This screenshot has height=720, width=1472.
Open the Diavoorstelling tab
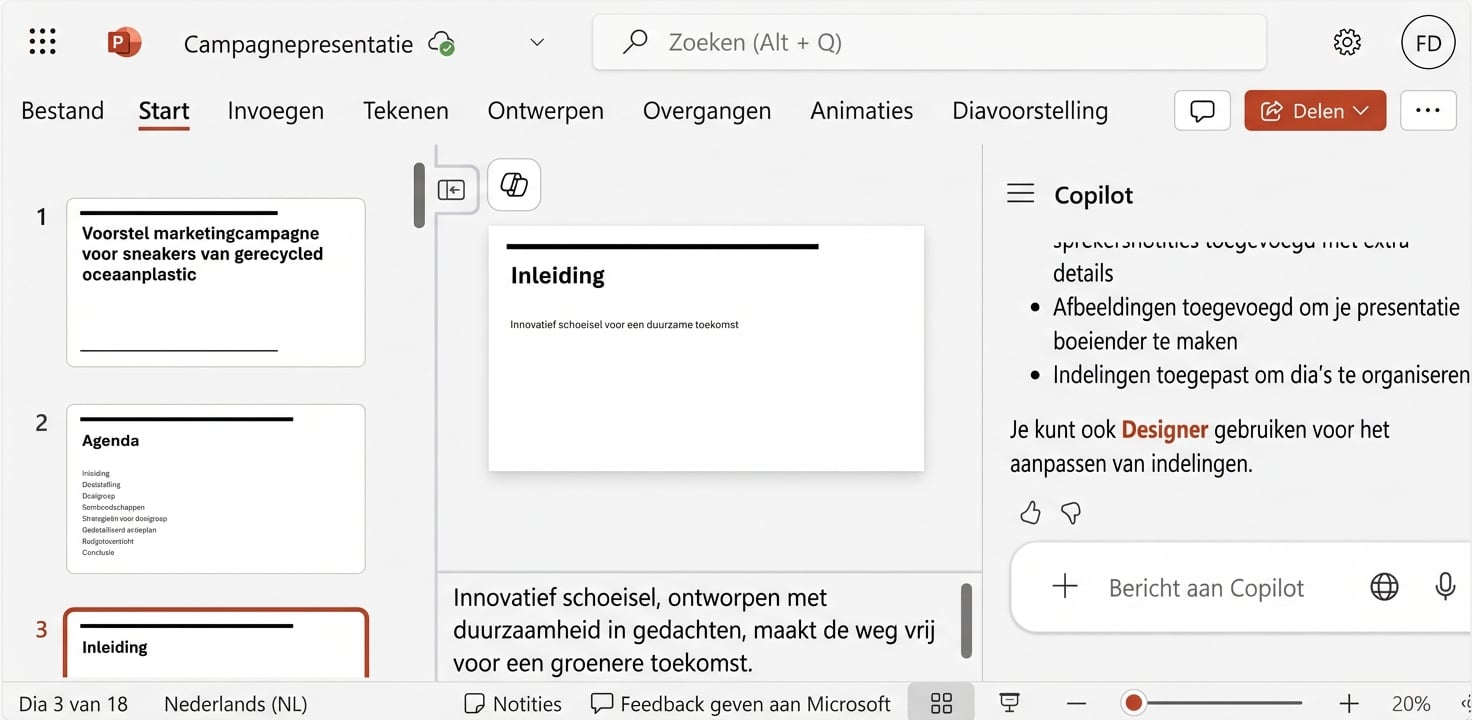tap(1029, 110)
